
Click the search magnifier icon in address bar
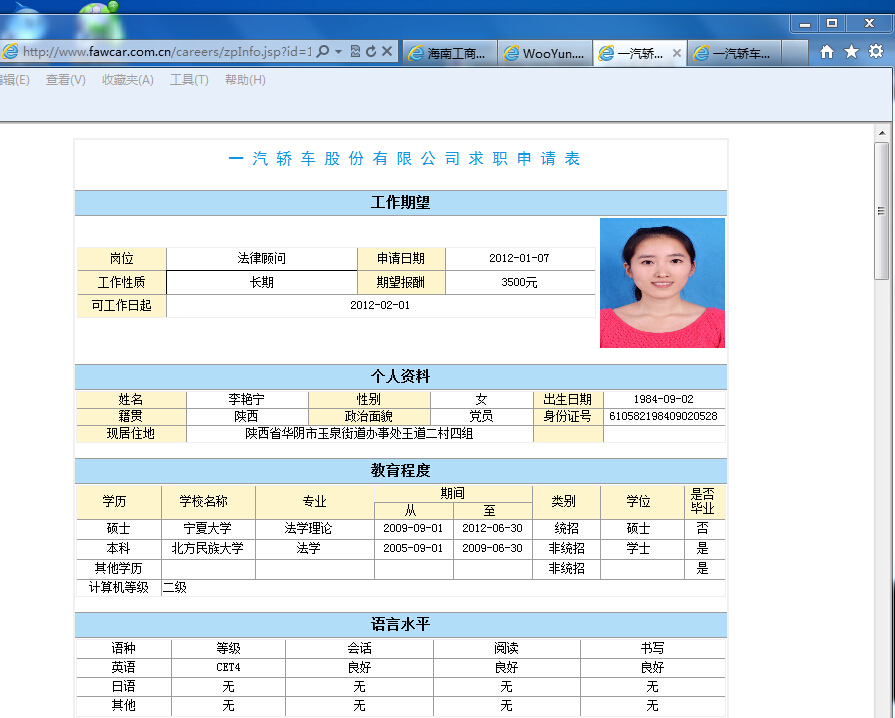pyautogui.click(x=323, y=51)
